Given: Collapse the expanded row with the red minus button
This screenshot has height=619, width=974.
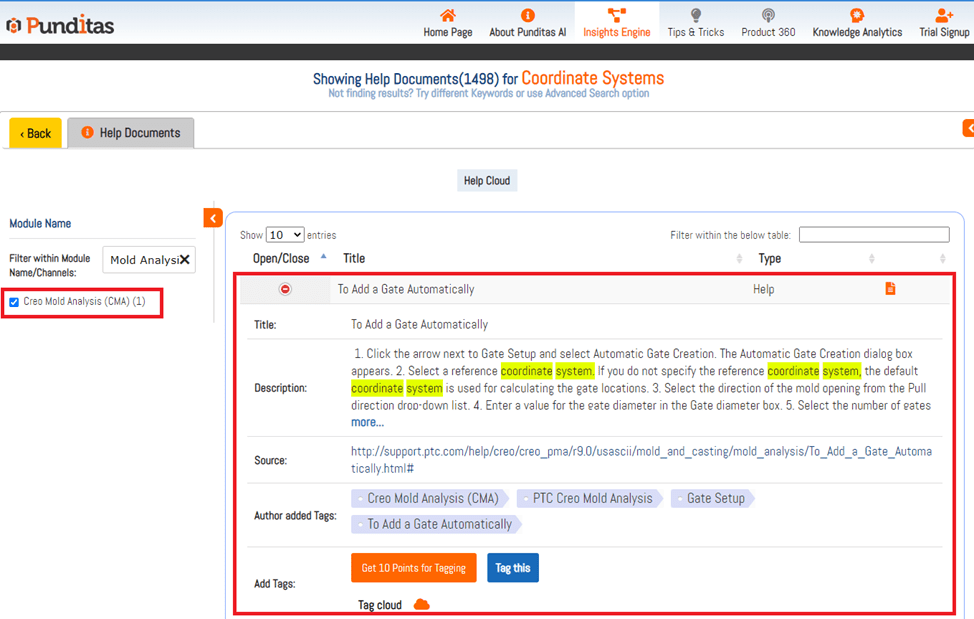Looking at the screenshot, I should (285, 290).
